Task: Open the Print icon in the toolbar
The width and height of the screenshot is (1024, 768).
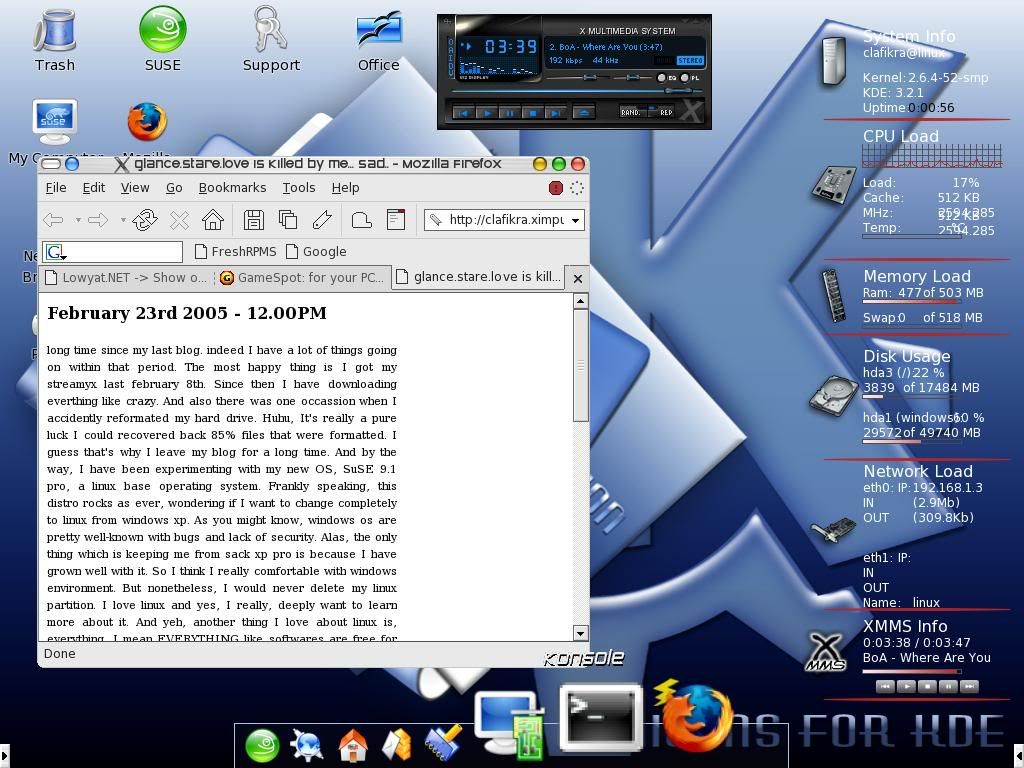Action: pos(362,221)
